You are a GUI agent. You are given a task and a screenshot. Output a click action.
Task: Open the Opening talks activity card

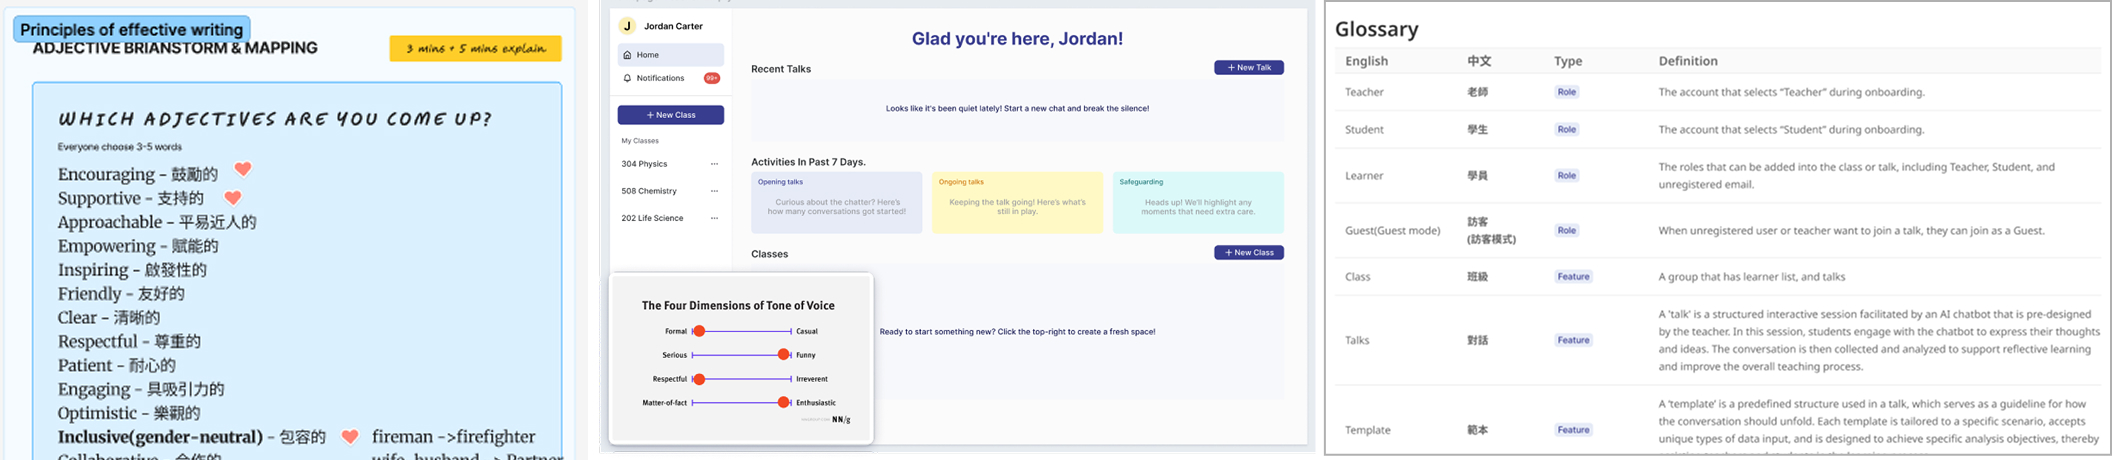pos(836,203)
